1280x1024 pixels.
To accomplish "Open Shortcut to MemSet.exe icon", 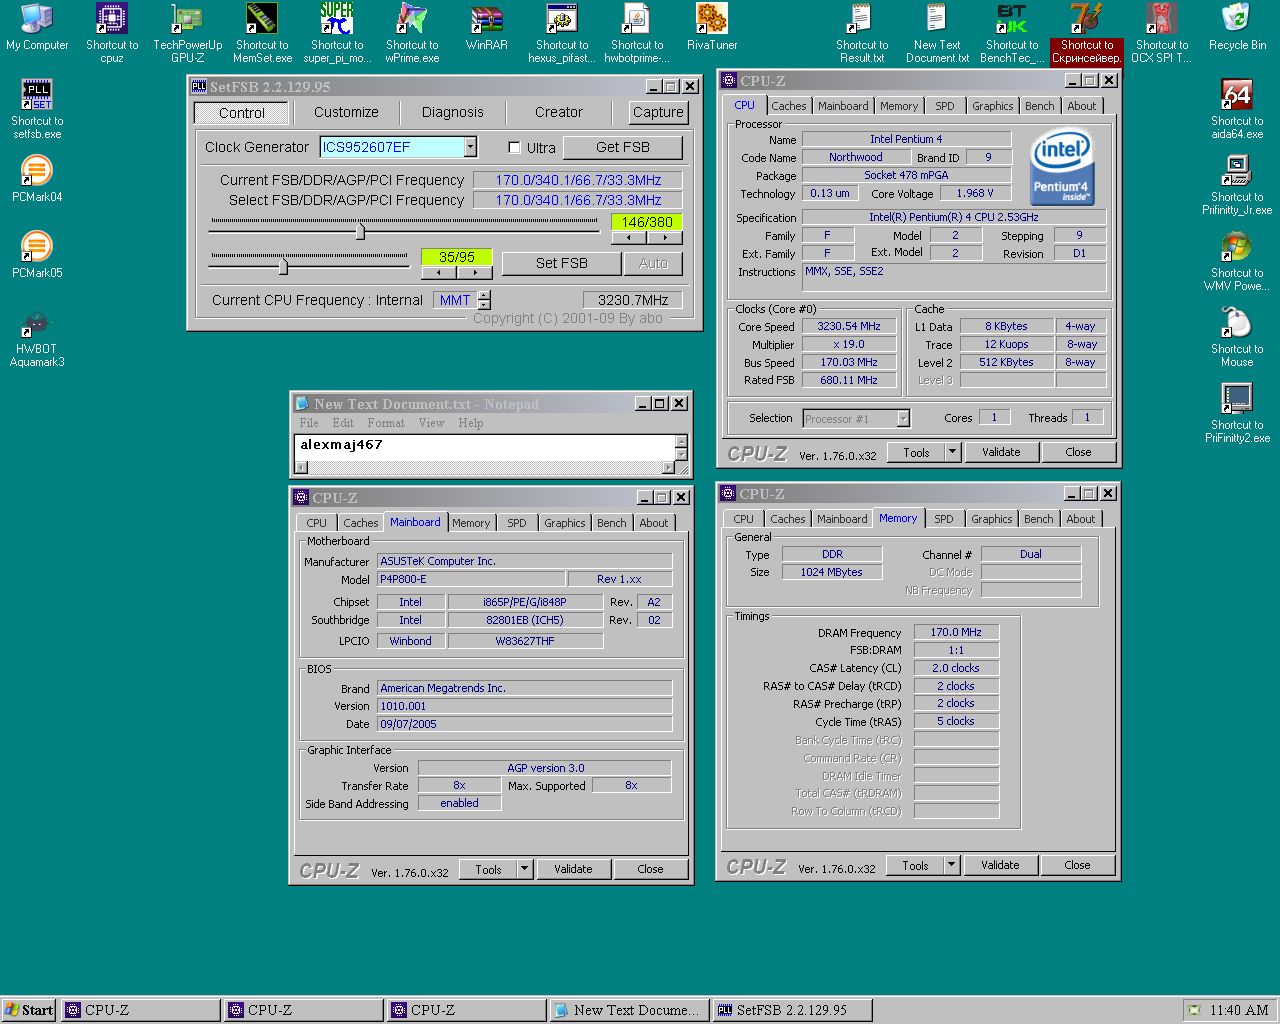I will [262, 33].
